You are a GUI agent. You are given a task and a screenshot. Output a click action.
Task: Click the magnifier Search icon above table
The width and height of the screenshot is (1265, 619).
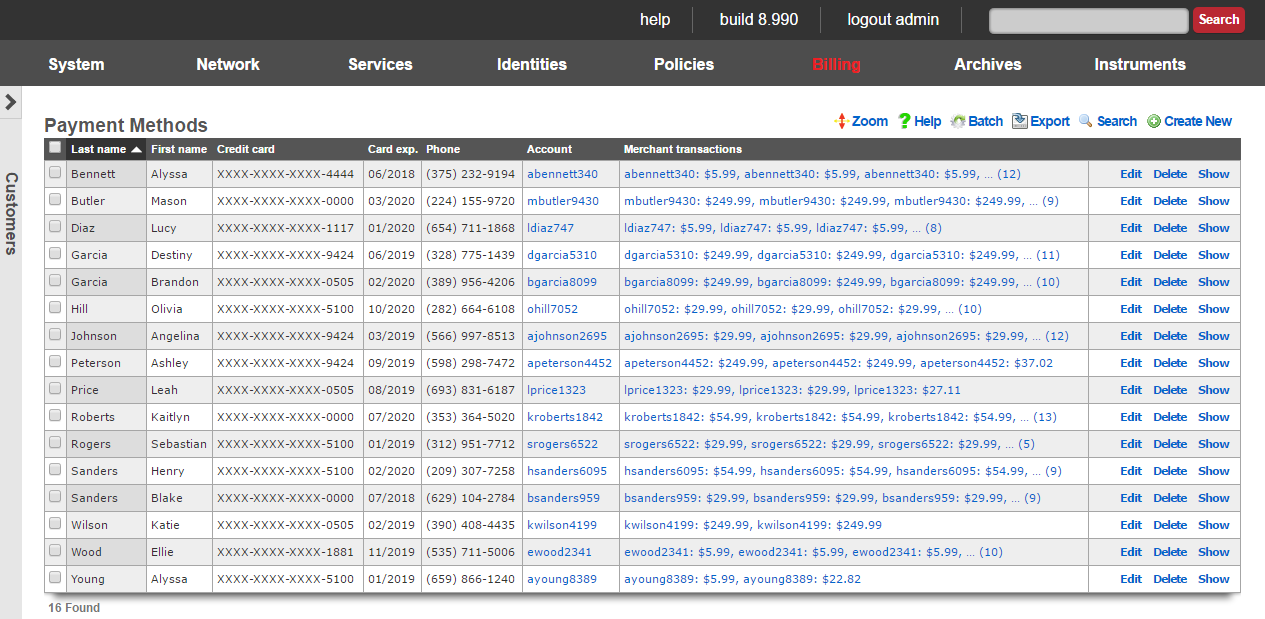pos(1086,121)
